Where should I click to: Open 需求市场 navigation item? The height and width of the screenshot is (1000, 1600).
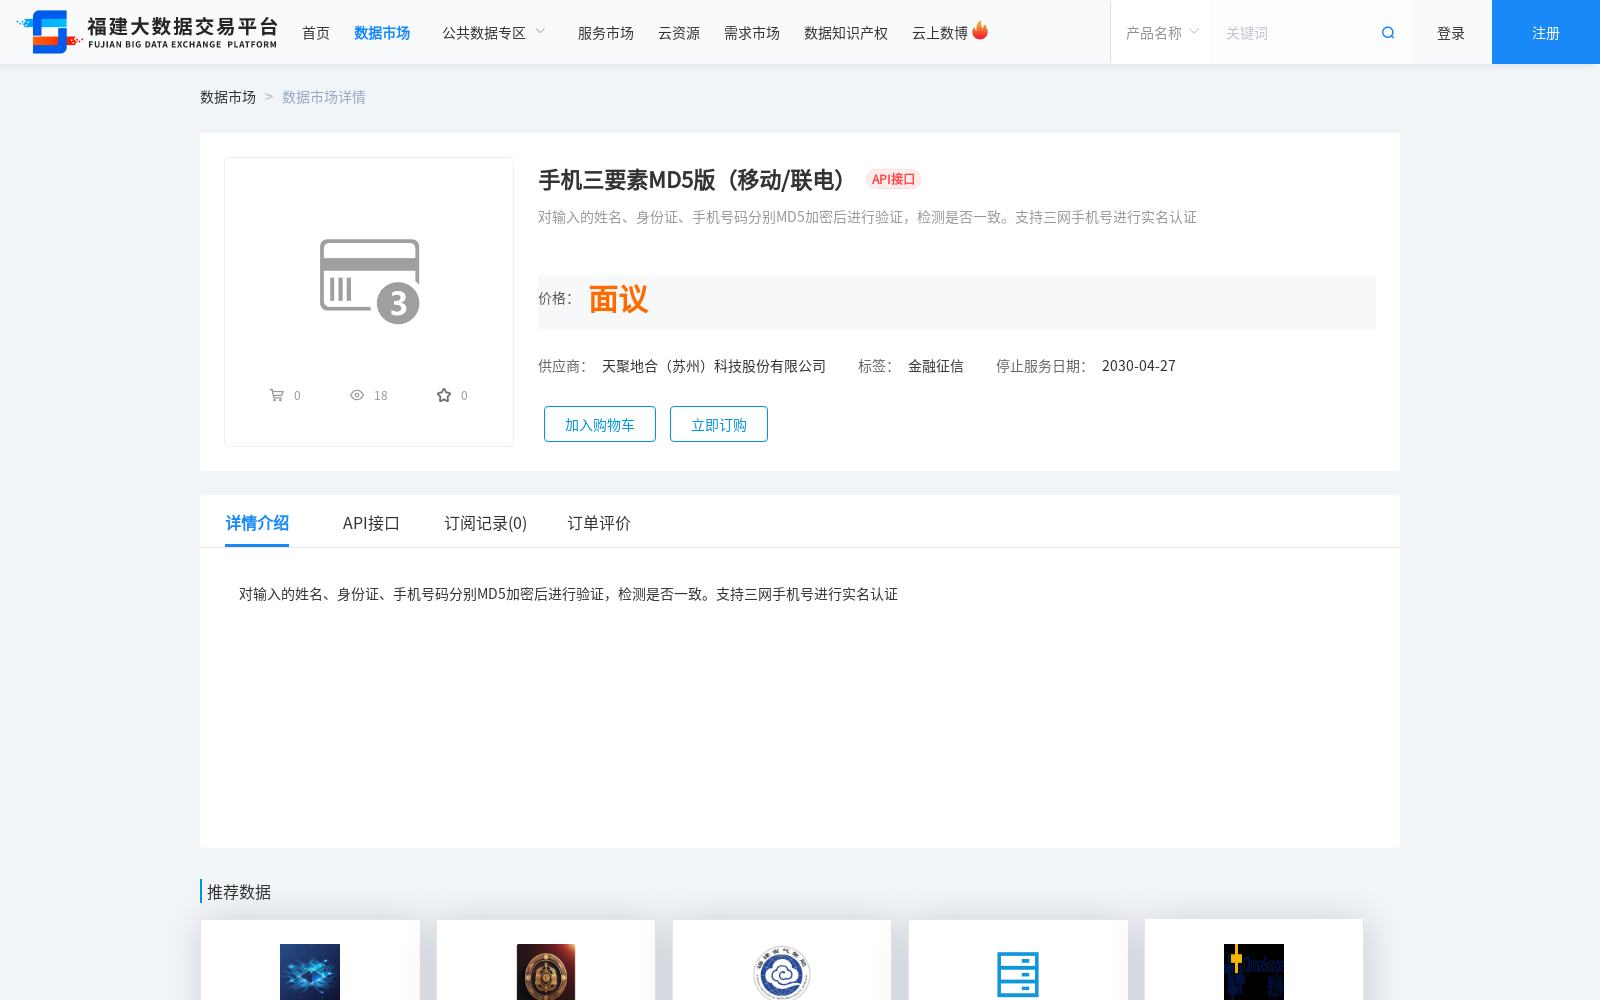coord(752,33)
